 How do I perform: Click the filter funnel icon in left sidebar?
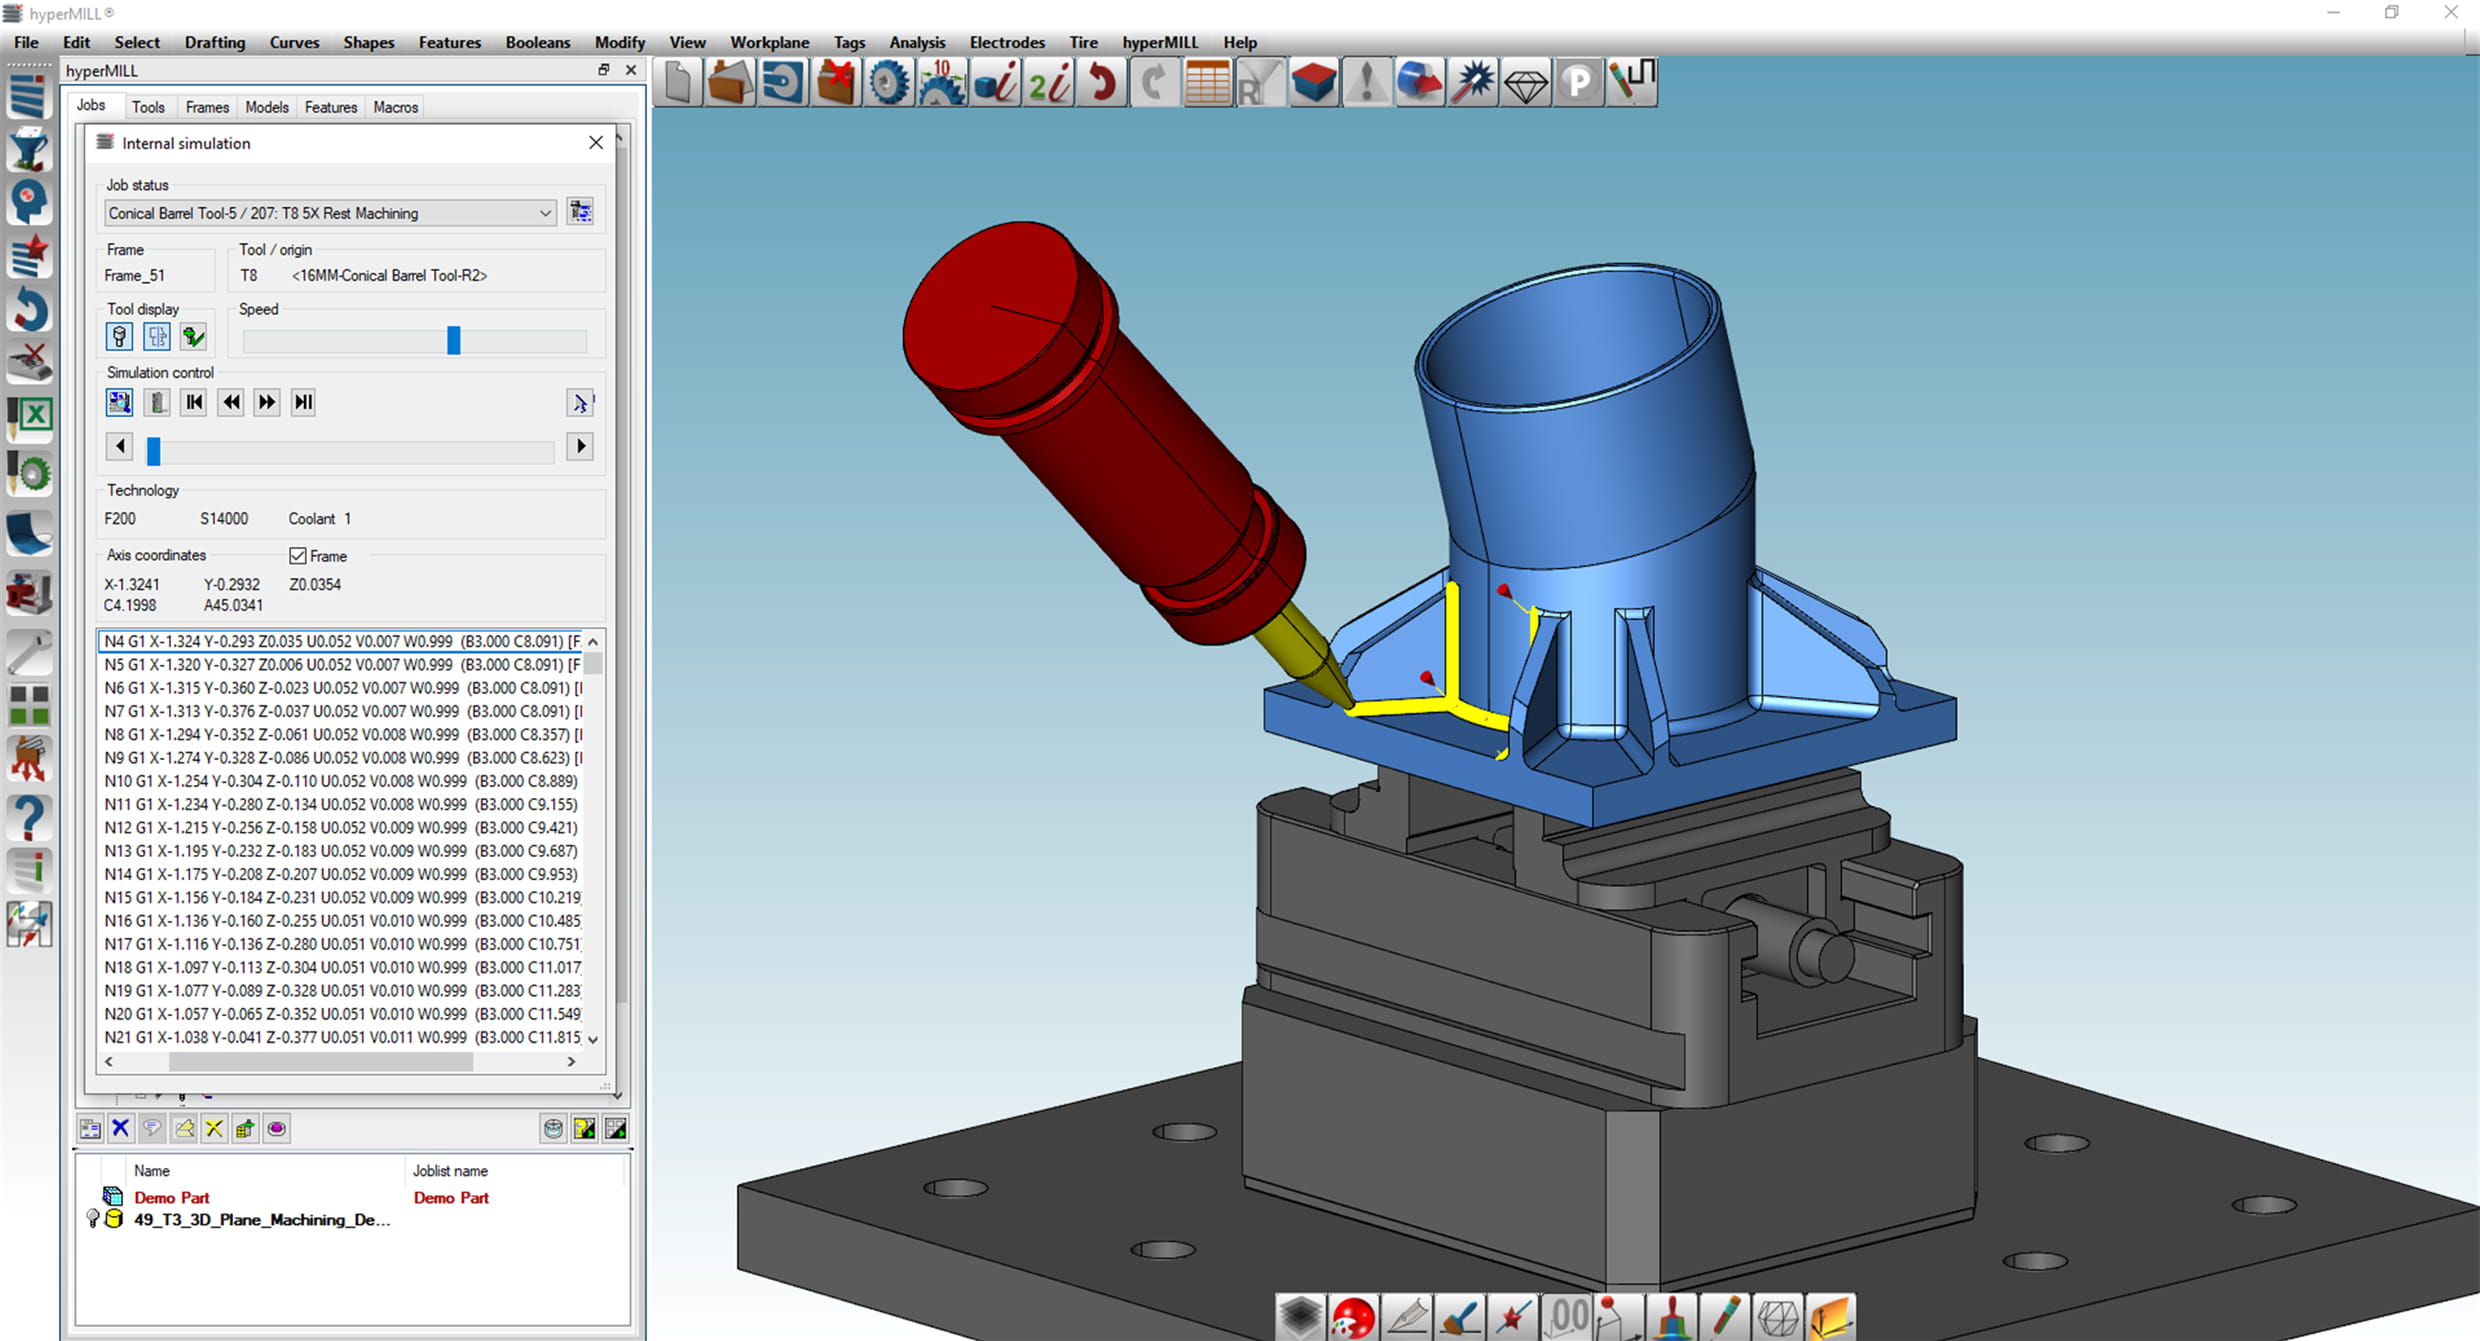[29, 150]
